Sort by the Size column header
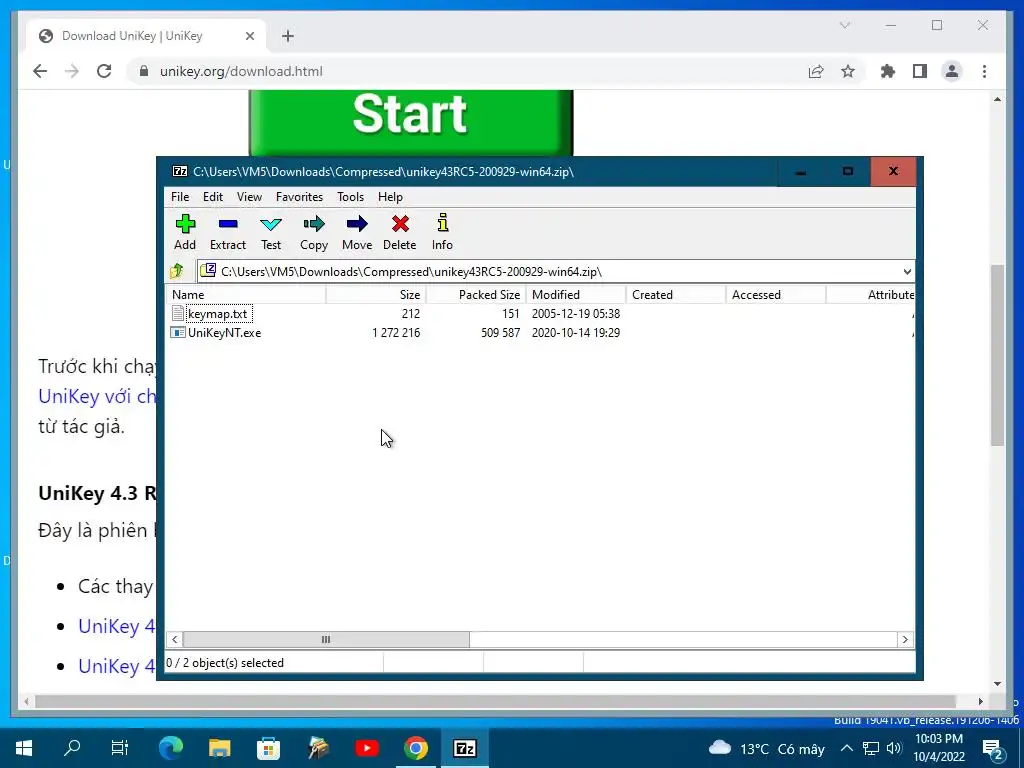 (376, 295)
